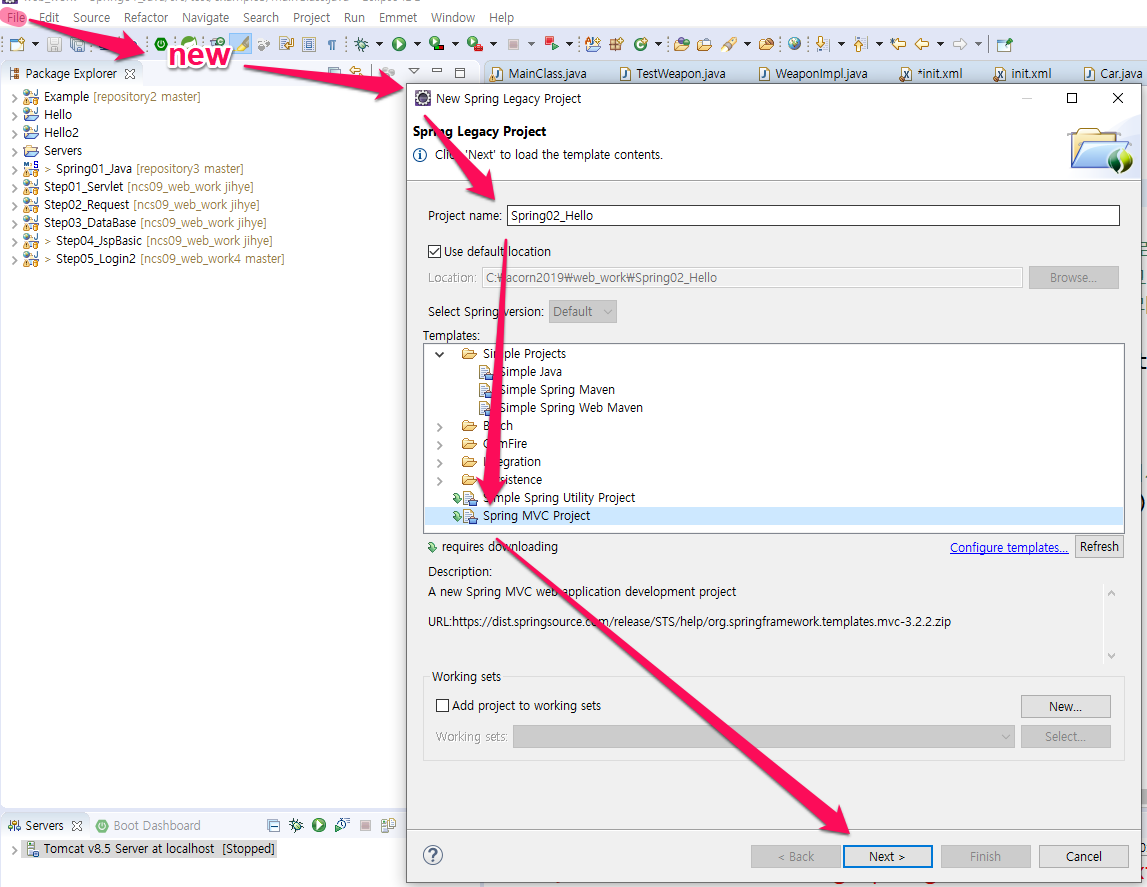Click the Open Task briefcase icon

click(x=704, y=45)
